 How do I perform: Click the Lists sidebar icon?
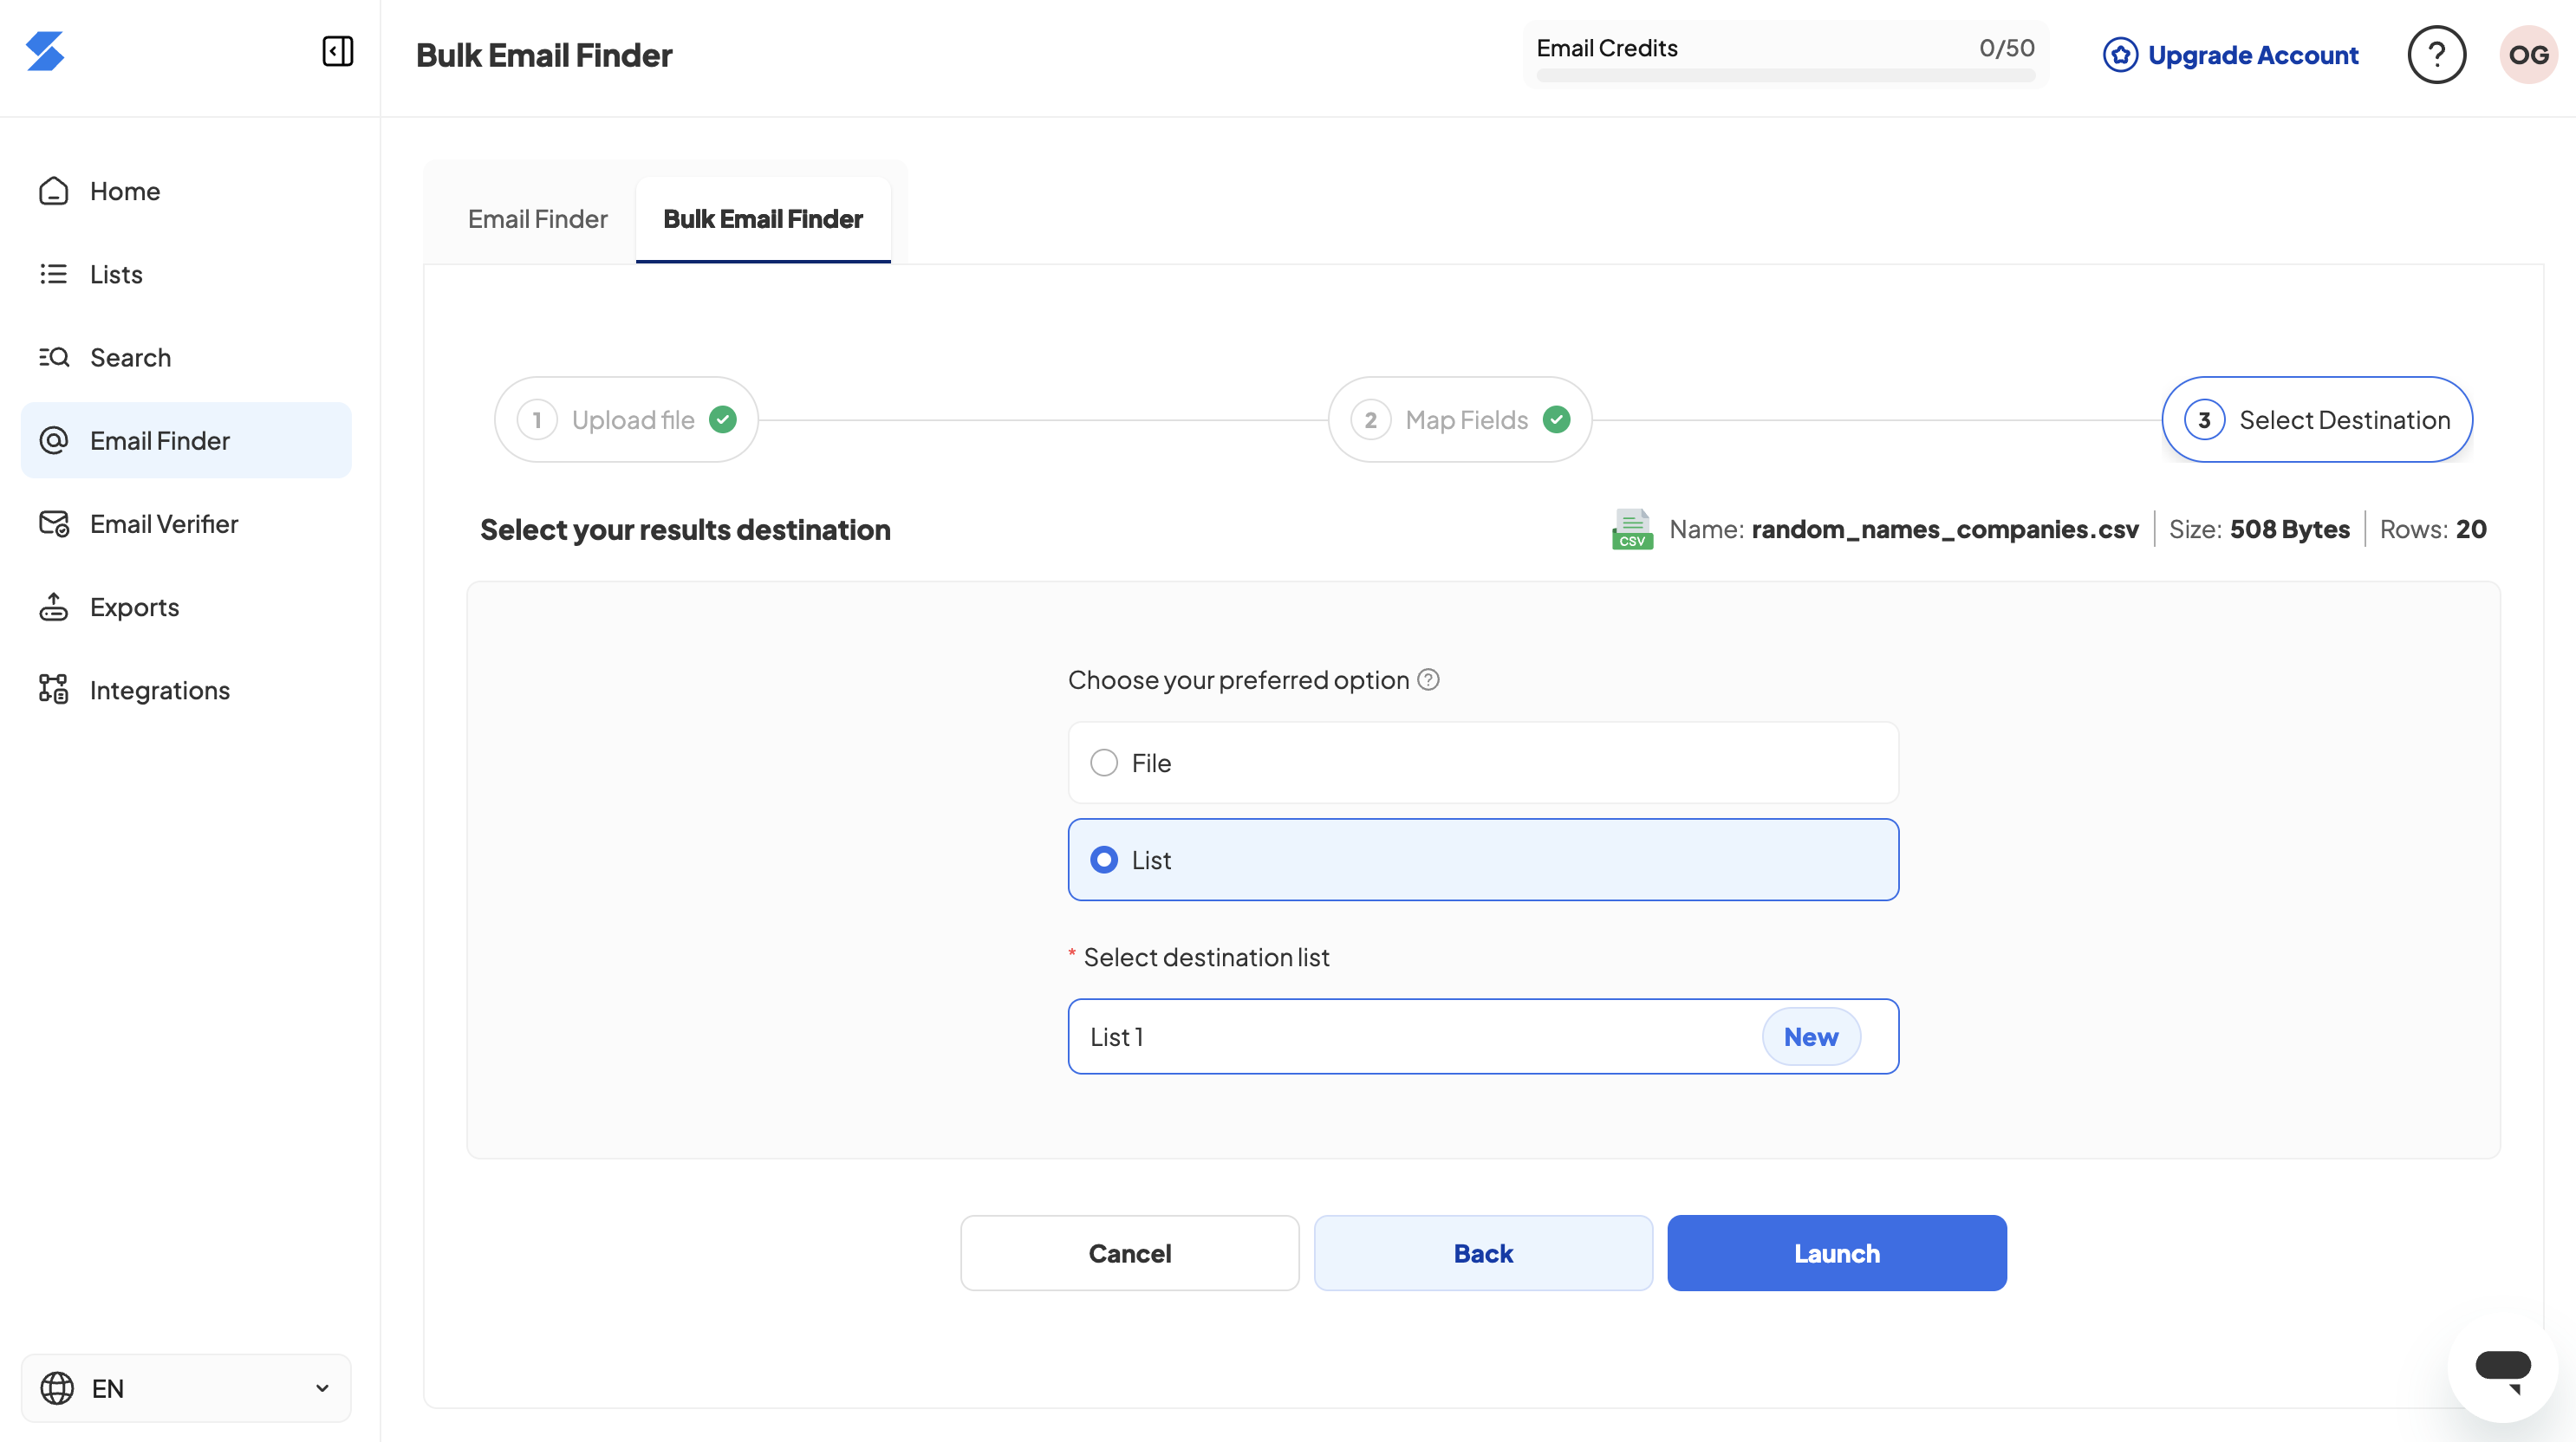53,274
